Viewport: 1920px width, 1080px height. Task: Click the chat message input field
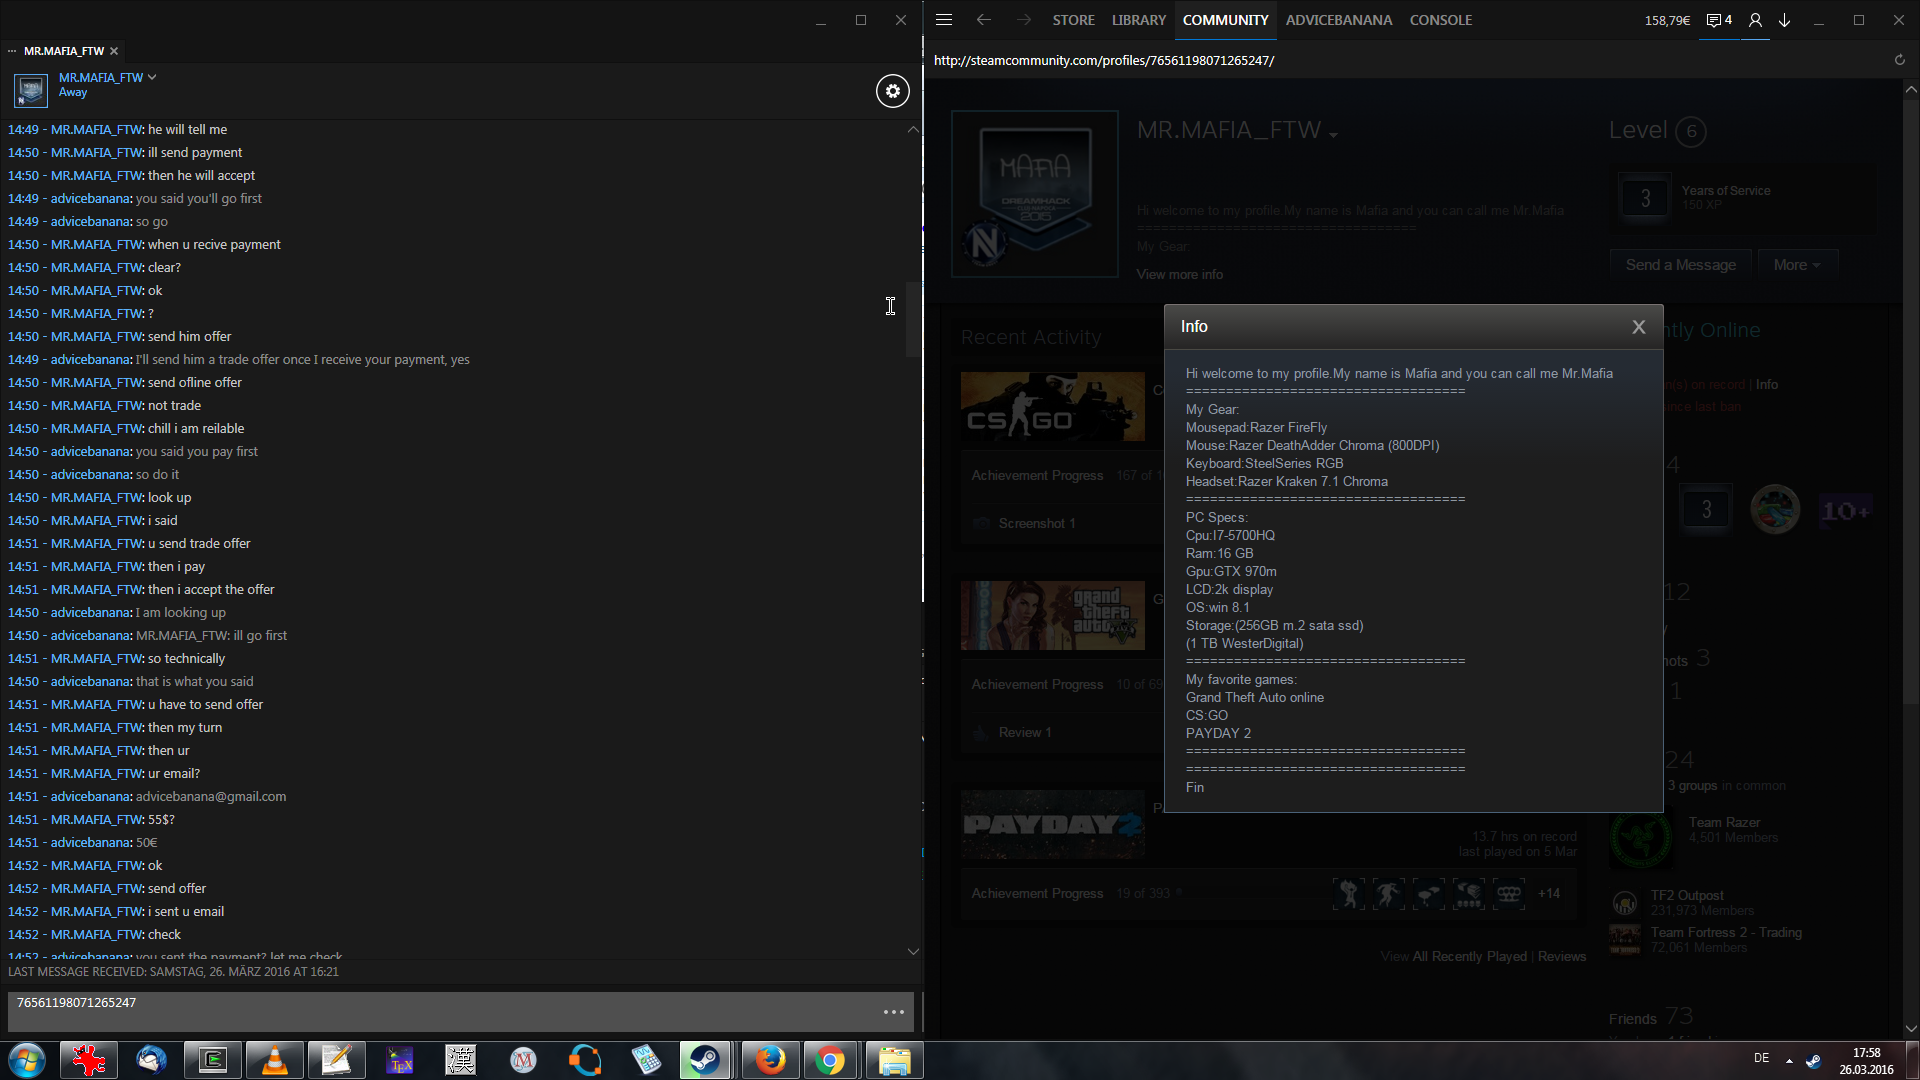pyautogui.click(x=440, y=1011)
